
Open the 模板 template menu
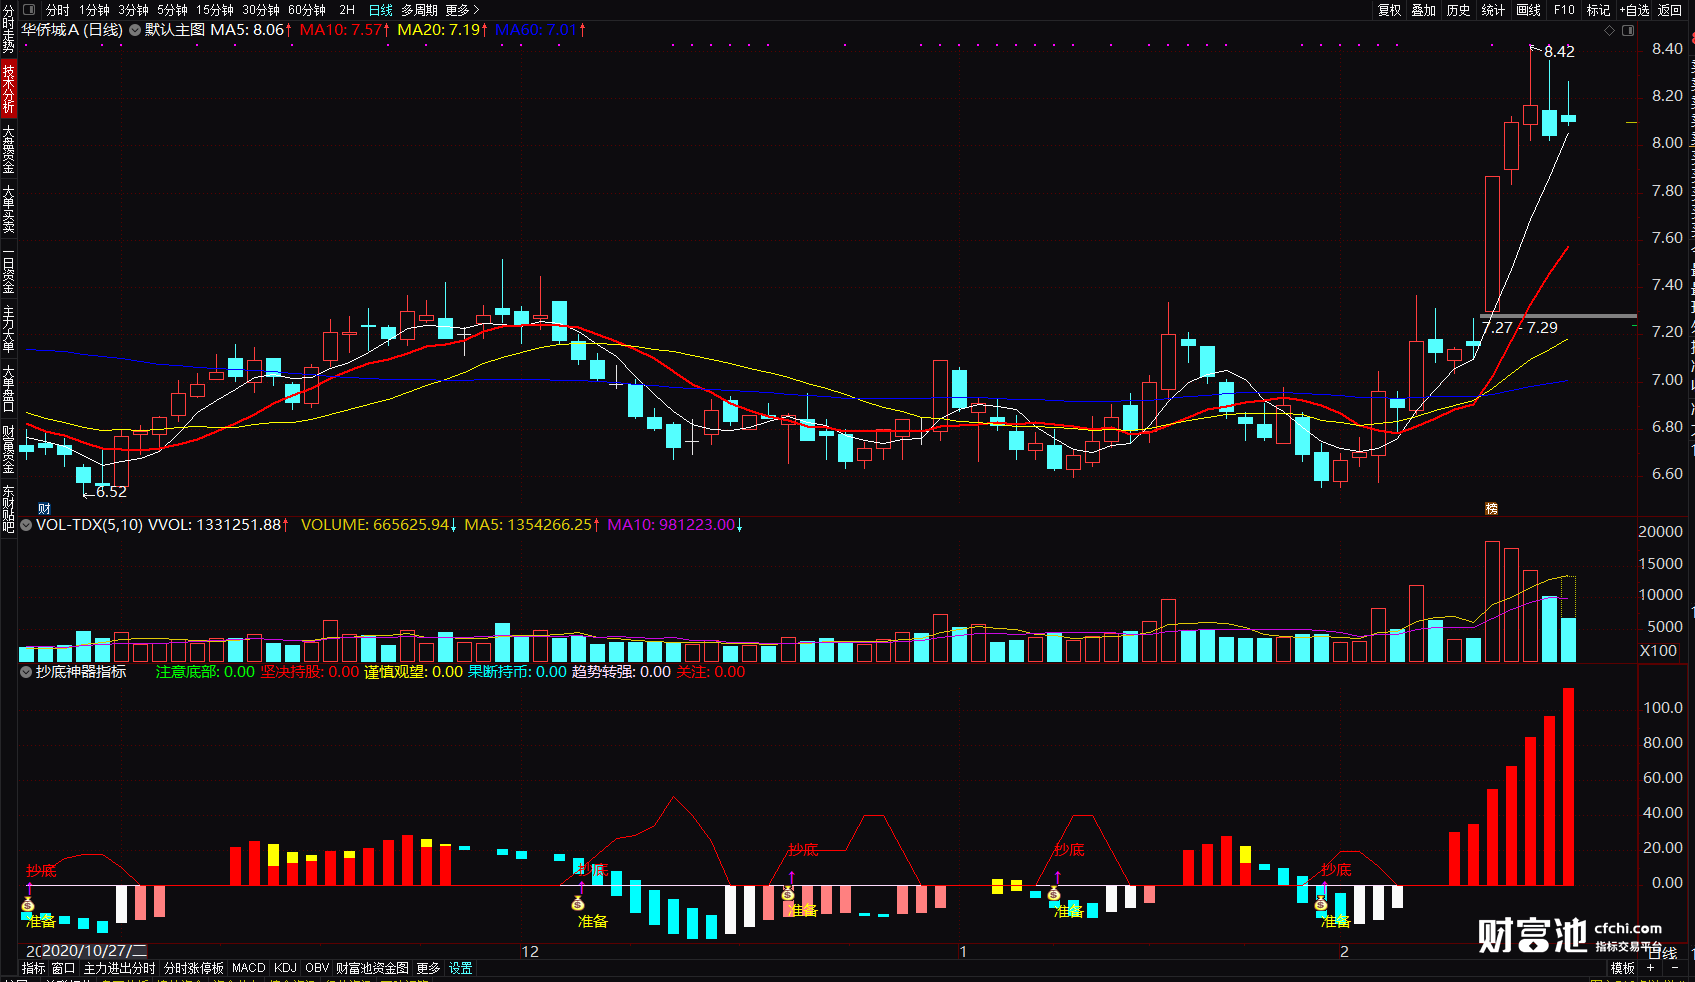[1623, 968]
